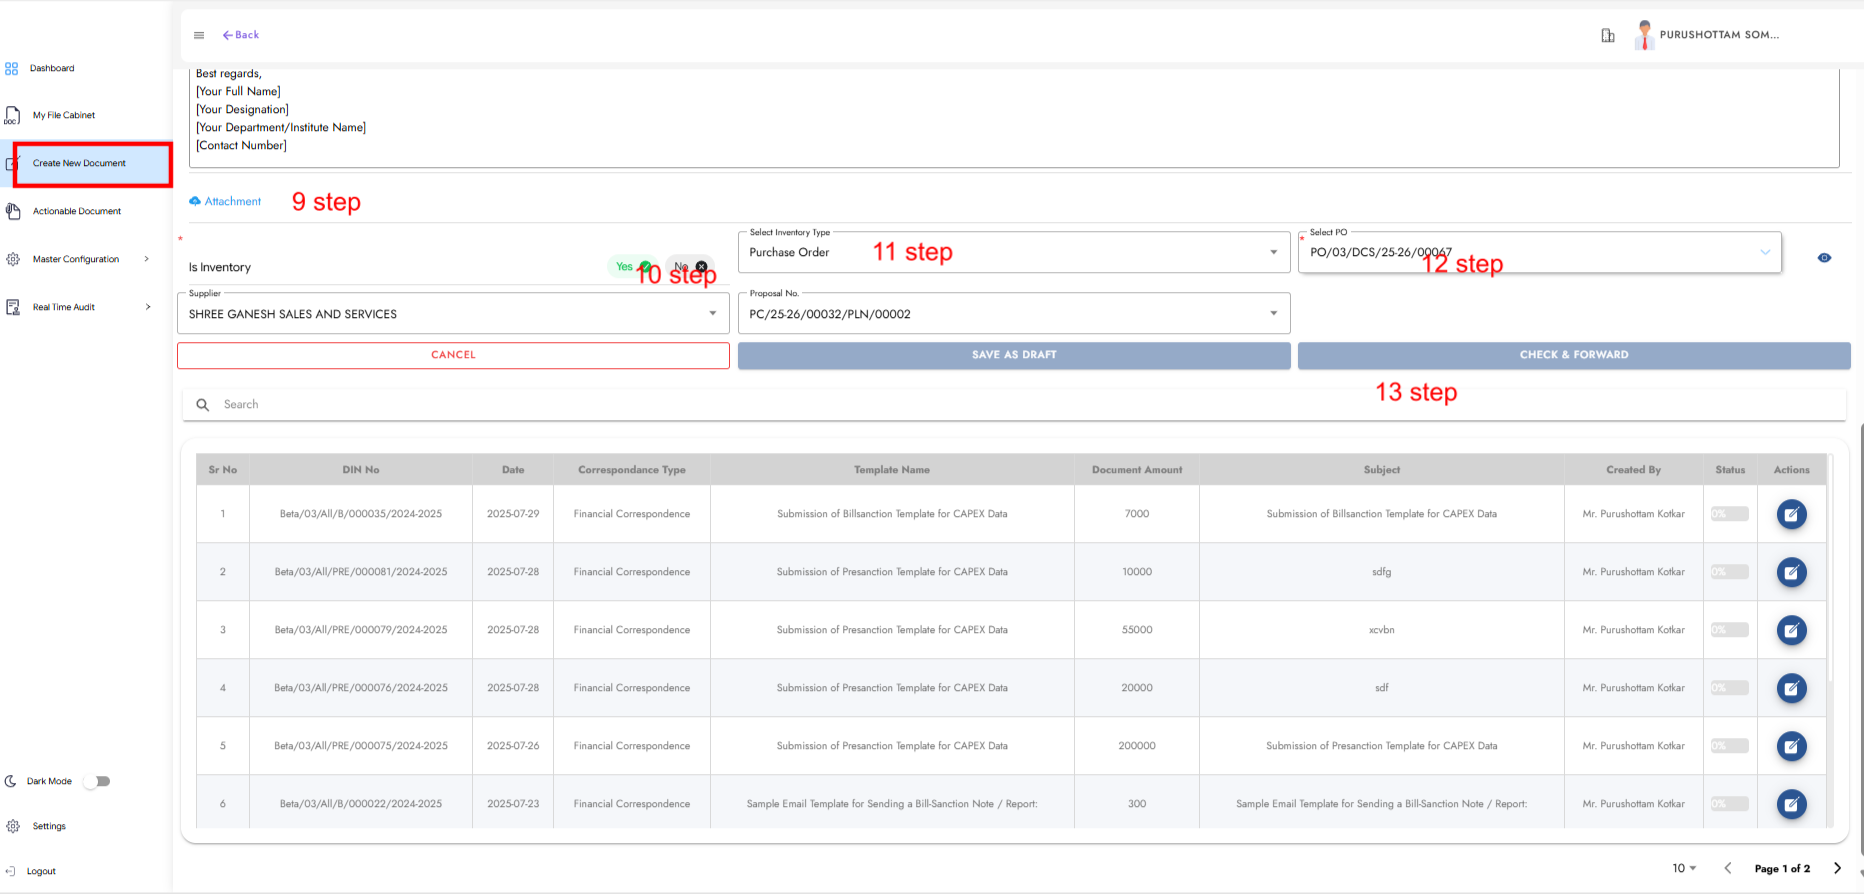Click the hamburger menu icon
Image resolution: width=1864 pixels, height=894 pixels.
(x=199, y=35)
